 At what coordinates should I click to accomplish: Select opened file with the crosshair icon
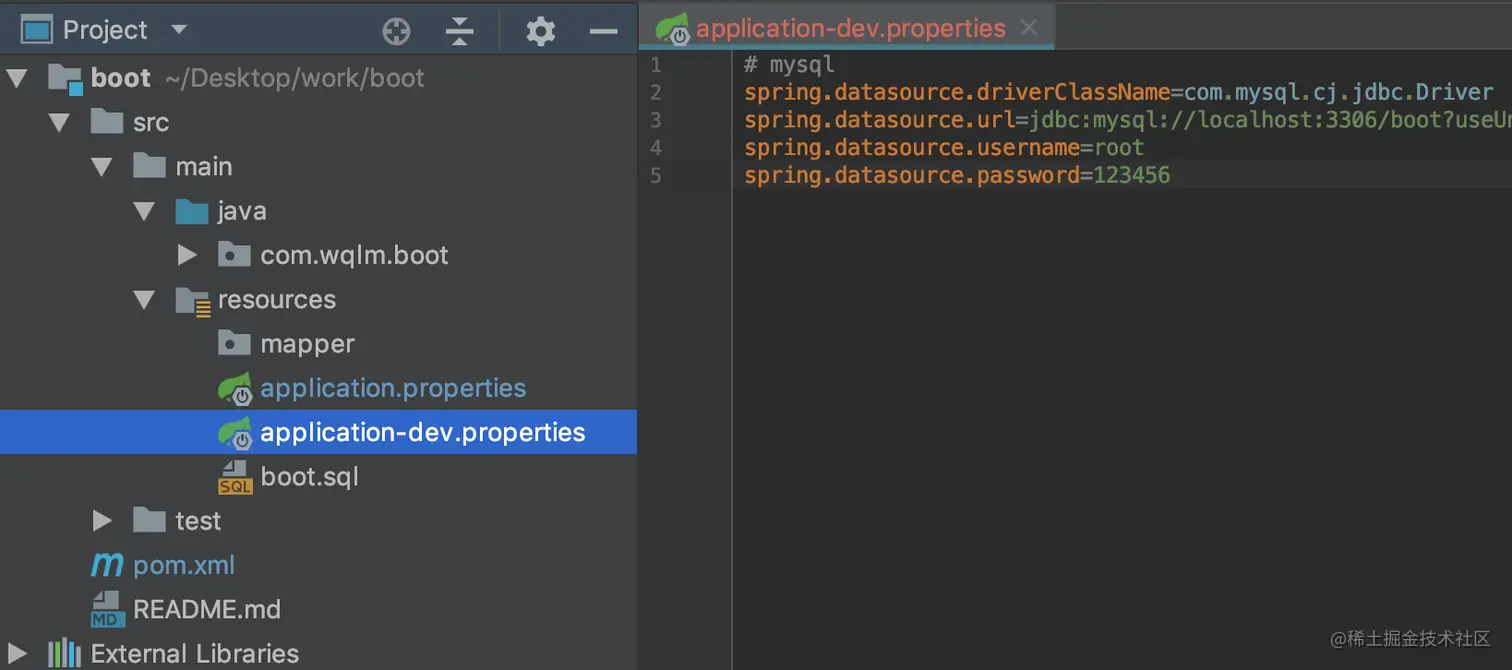click(x=396, y=30)
